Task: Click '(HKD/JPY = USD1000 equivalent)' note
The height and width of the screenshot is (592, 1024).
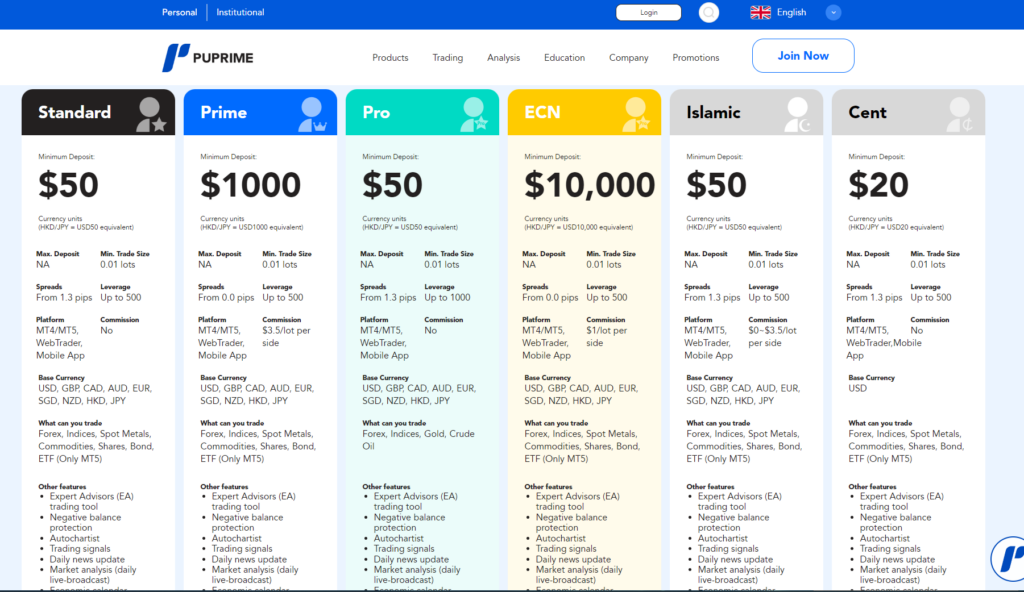Action: click(x=251, y=227)
